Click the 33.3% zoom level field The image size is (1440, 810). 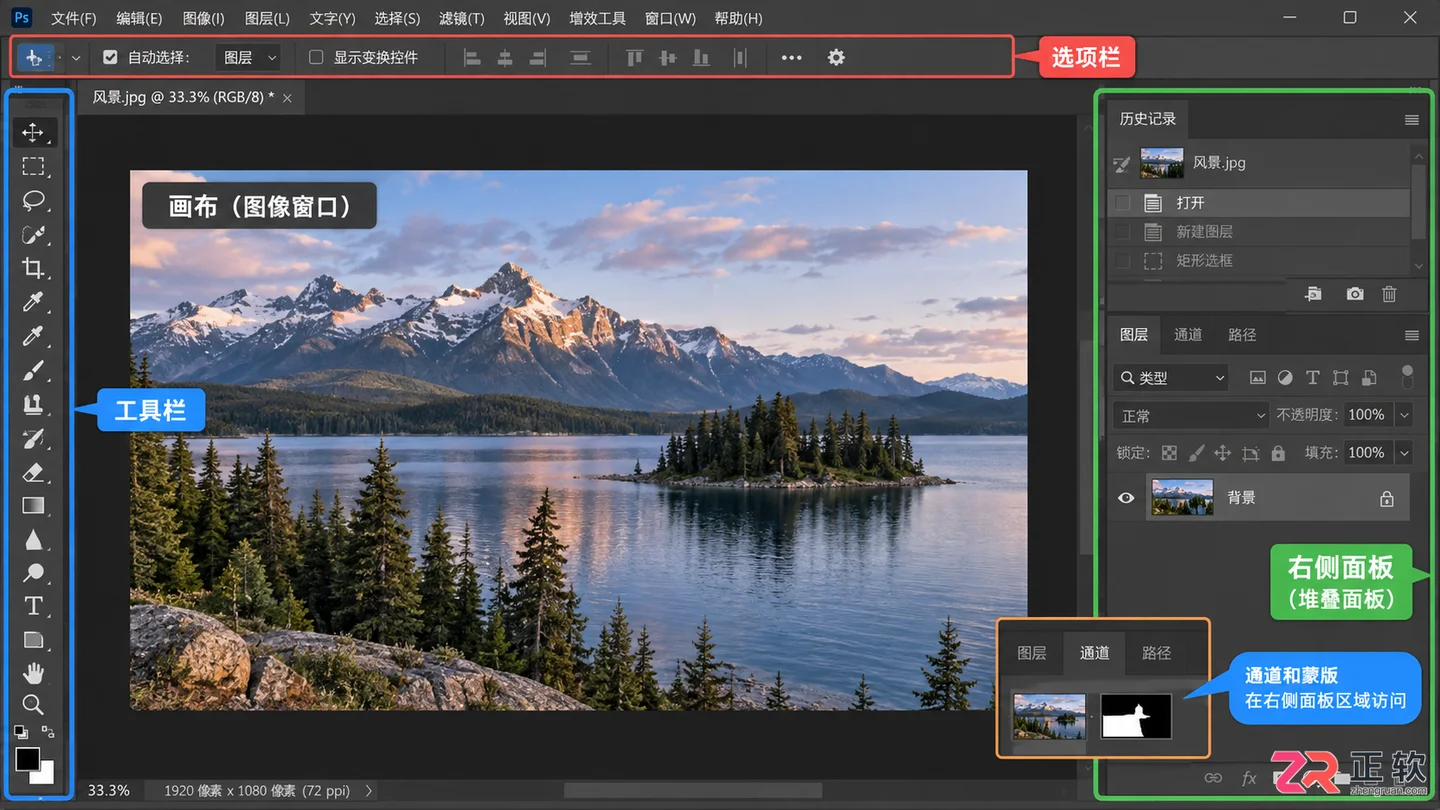(109, 791)
